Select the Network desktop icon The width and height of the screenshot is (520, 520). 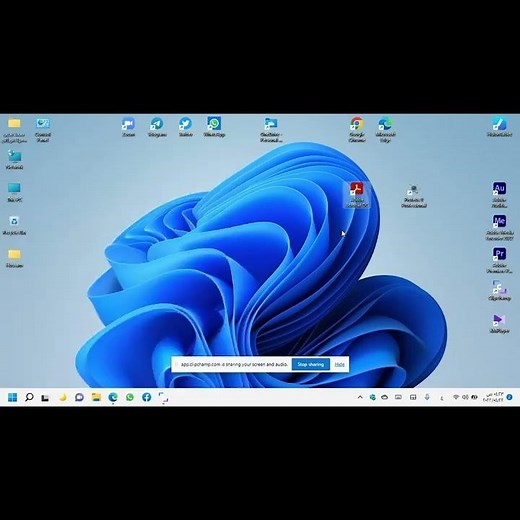pos(14,159)
